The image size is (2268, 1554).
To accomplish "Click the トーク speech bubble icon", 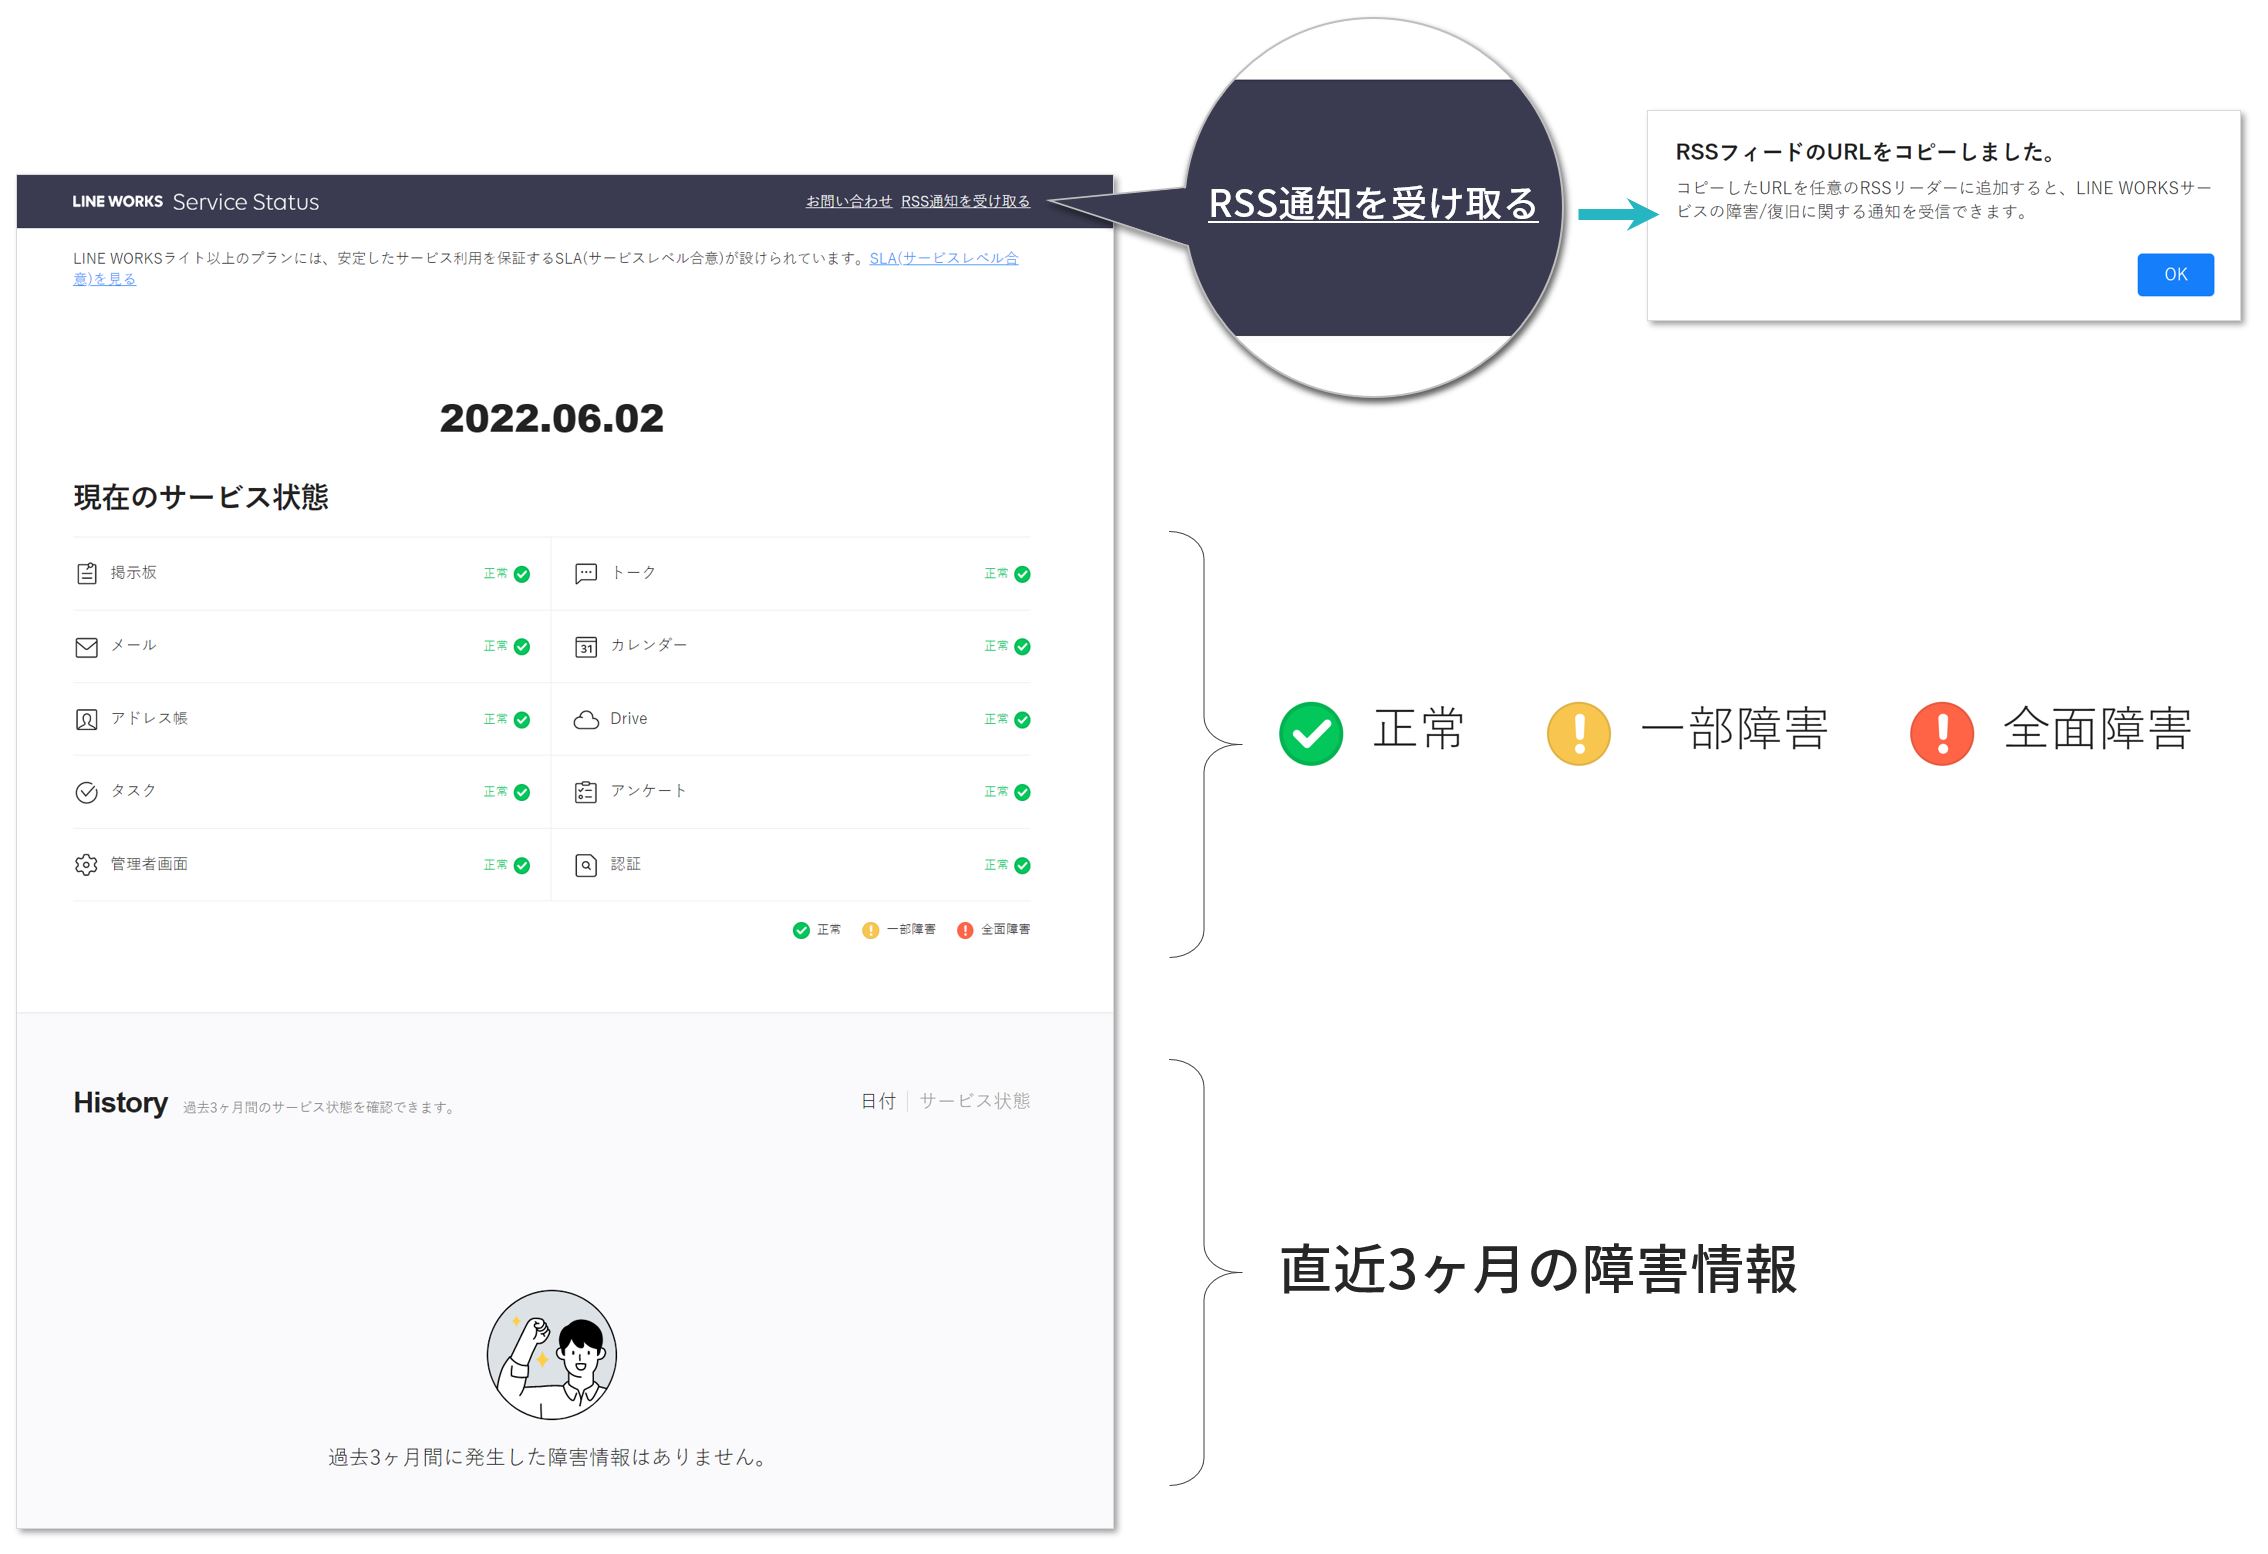I will pyautogui.click(x=586, y=573).
